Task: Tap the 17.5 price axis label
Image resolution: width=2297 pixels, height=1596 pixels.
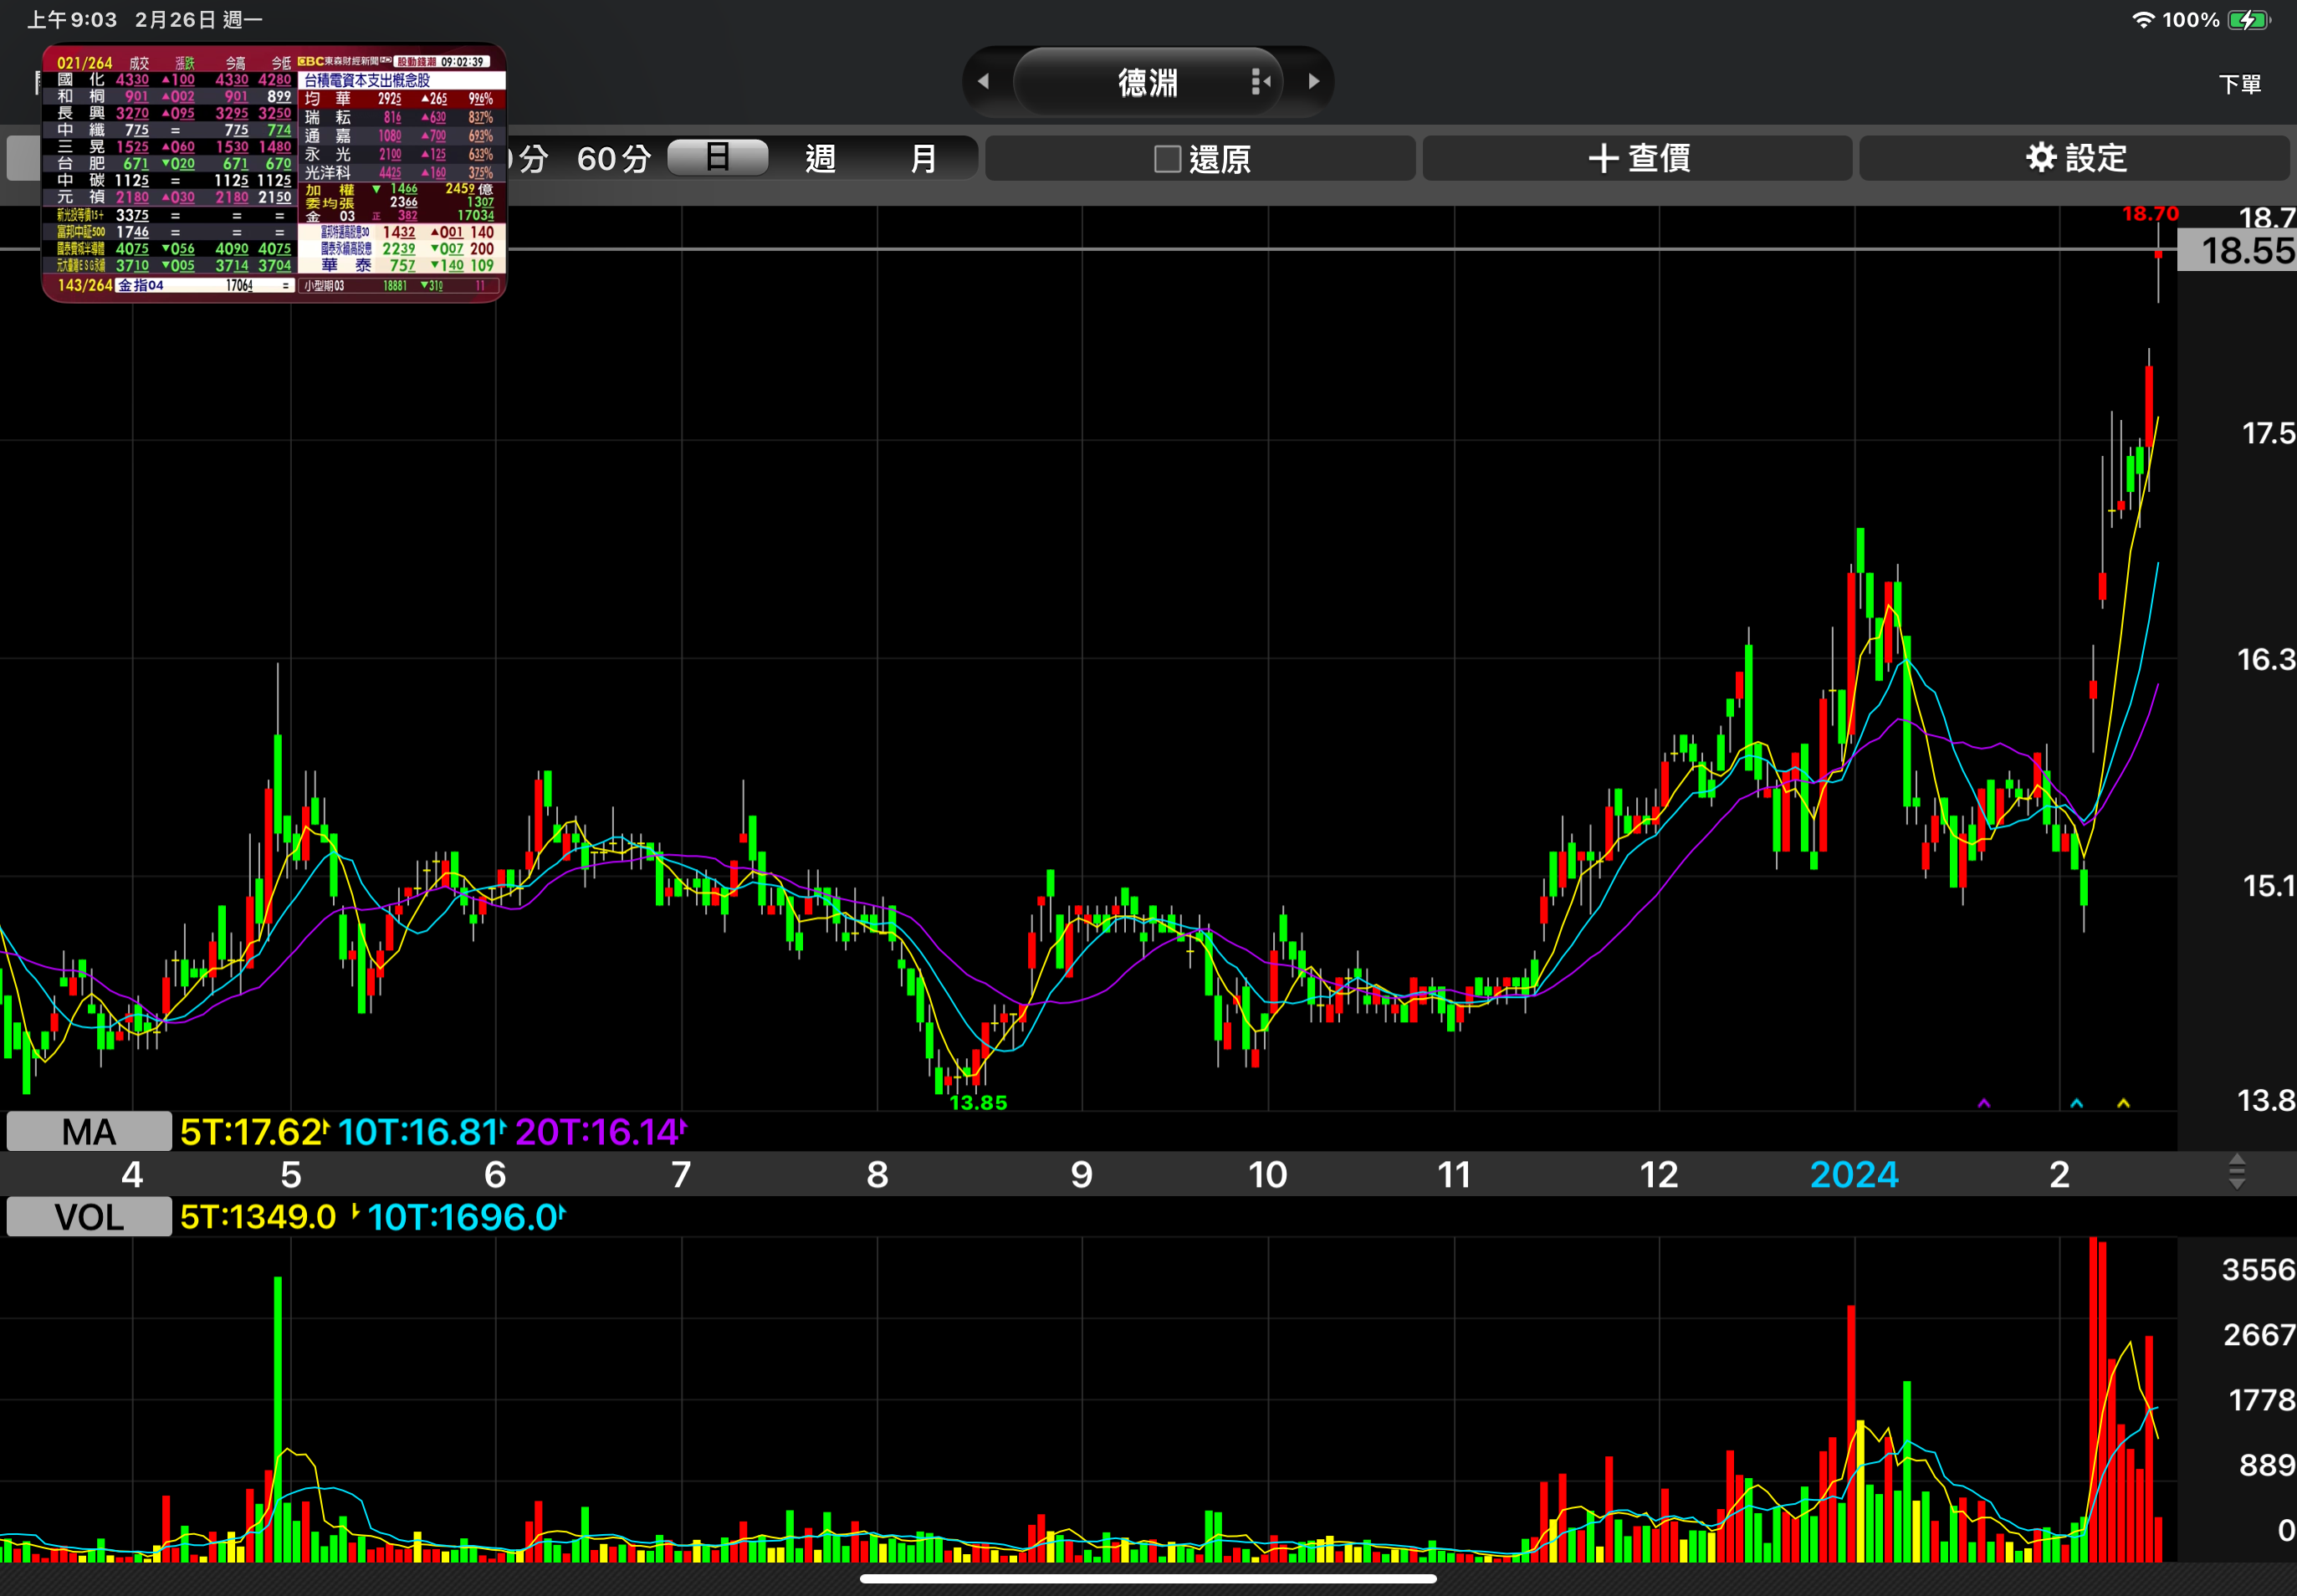Action: (x=2268, y=433)
